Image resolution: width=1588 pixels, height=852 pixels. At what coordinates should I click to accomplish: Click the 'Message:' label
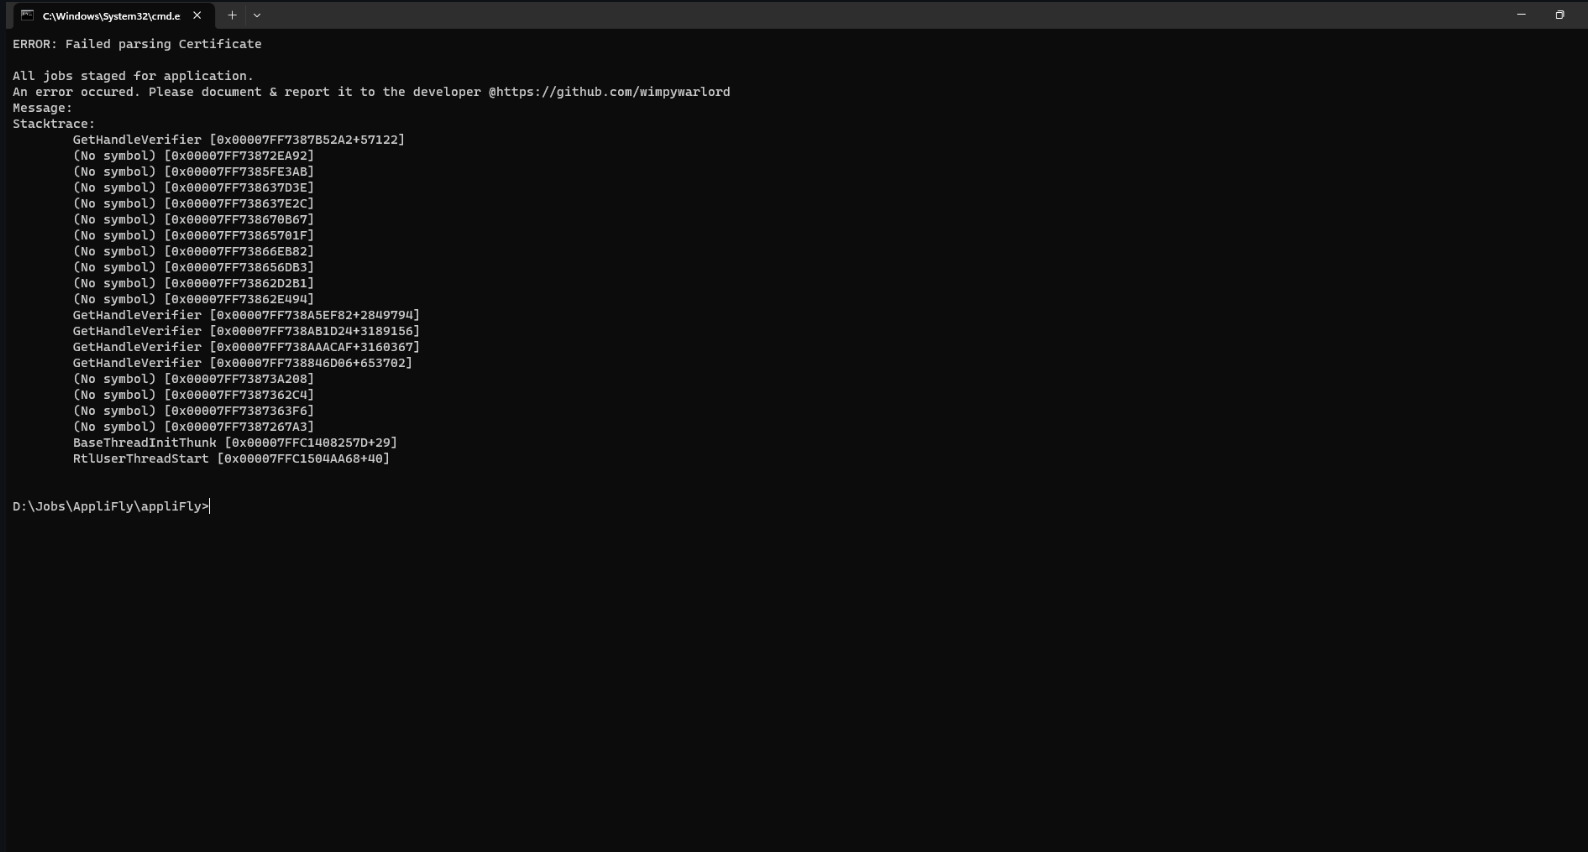(42, 108)
